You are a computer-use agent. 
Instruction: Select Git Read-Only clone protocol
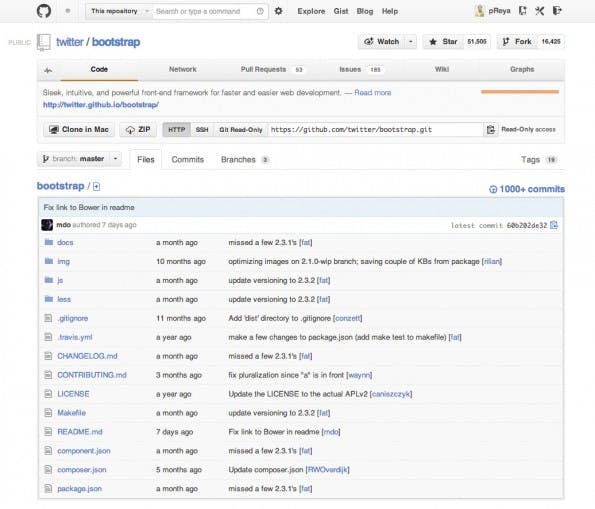[241, 129]
